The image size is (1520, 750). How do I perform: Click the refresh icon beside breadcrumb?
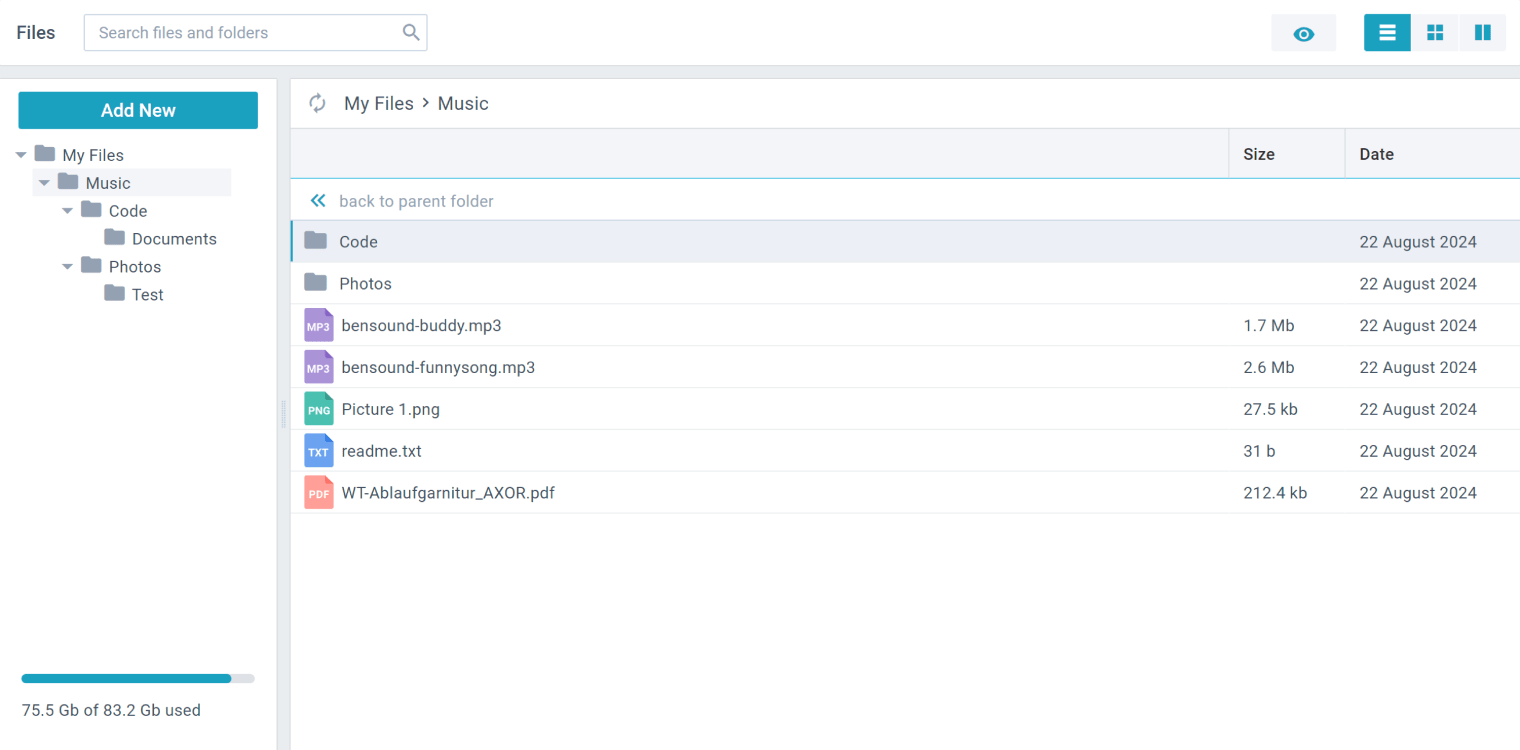[317, 103]
